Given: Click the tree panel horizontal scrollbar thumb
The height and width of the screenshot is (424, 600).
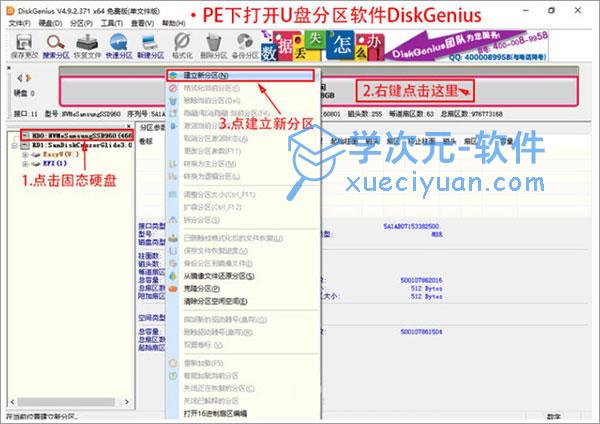Looking at the screenshot, I should point(66,402).
